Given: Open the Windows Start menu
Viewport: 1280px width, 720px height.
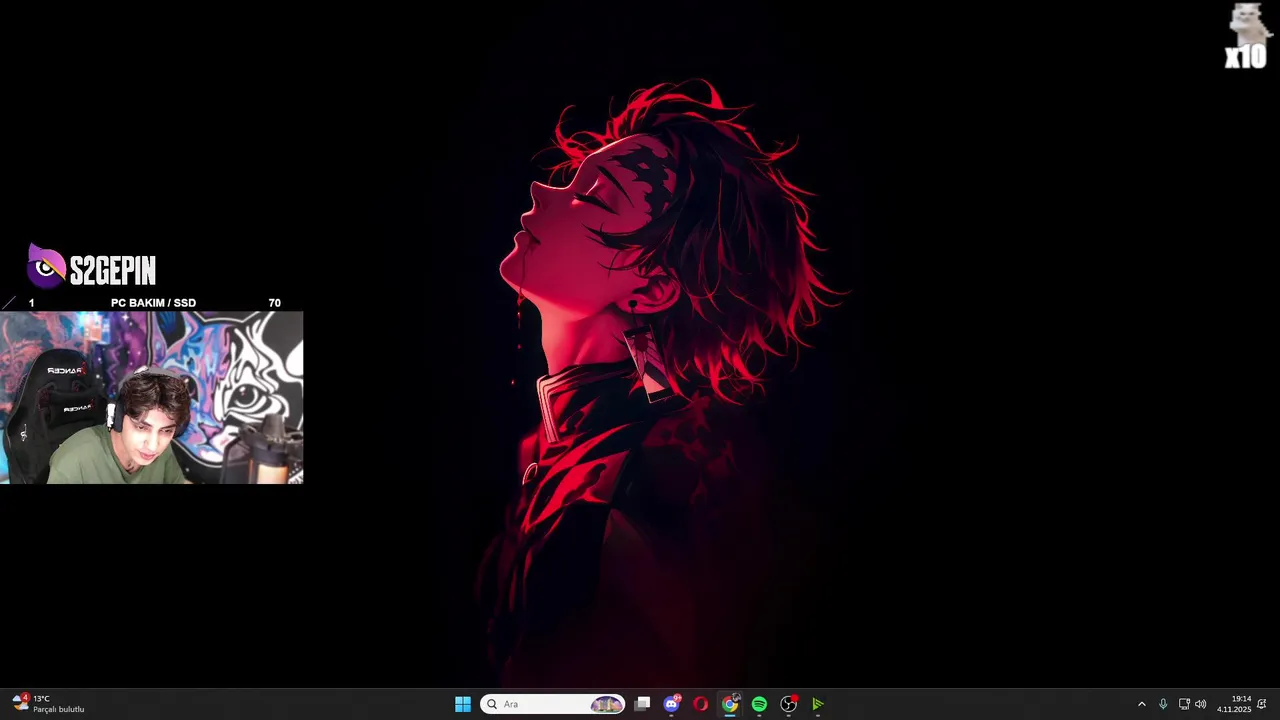Looking at the screenshot, I should pos(463,704).
